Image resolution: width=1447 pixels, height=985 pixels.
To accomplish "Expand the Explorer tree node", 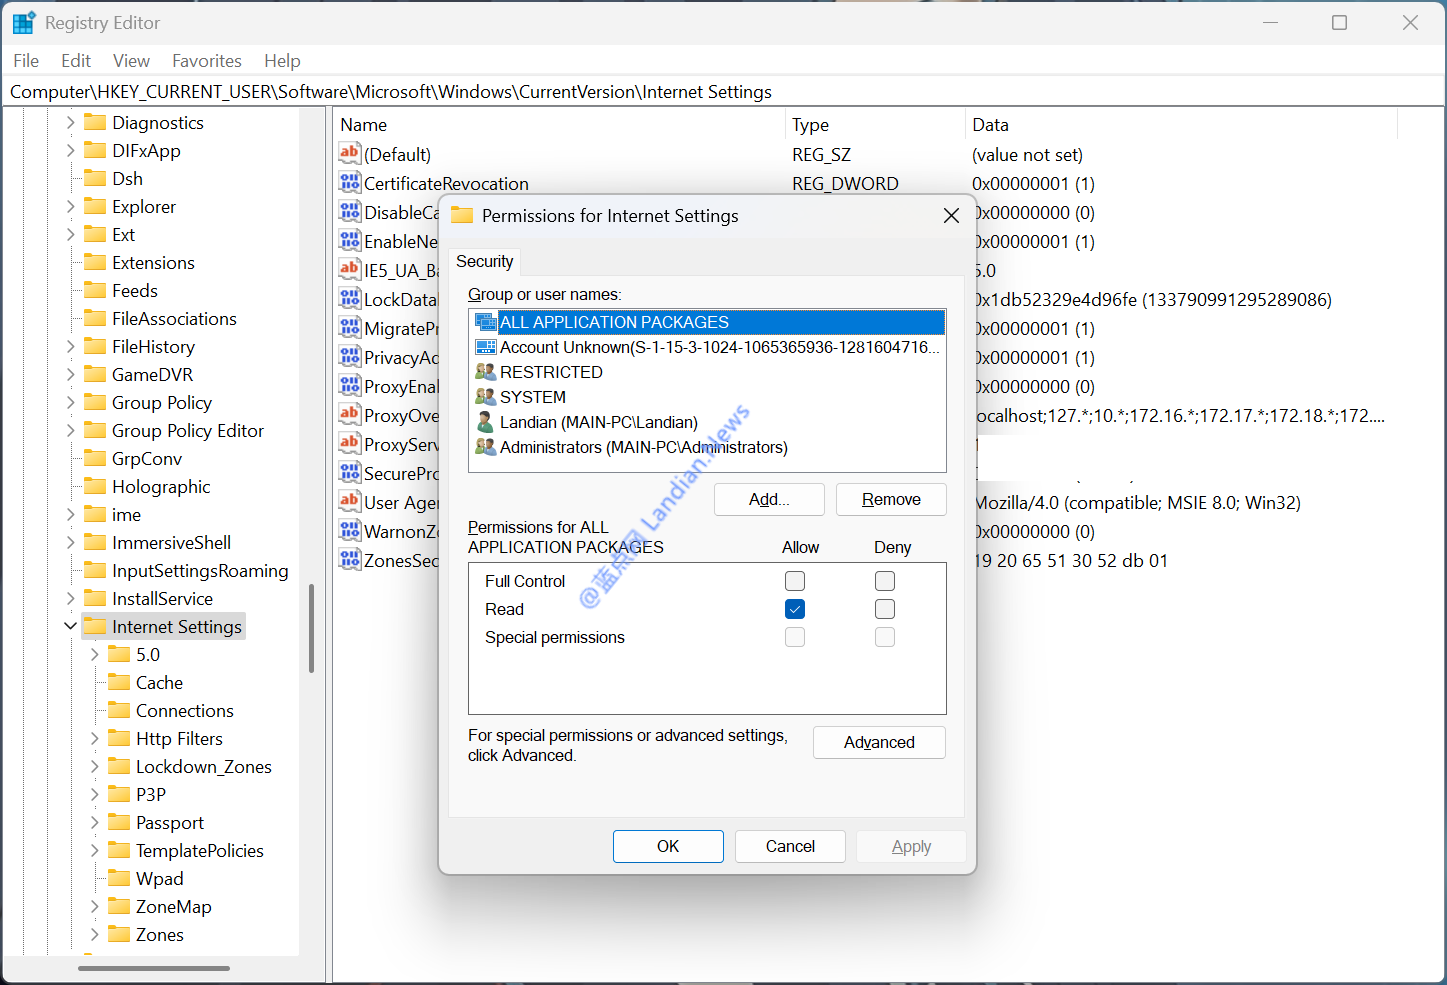I will pyautogui.click(x=70, y=206).
